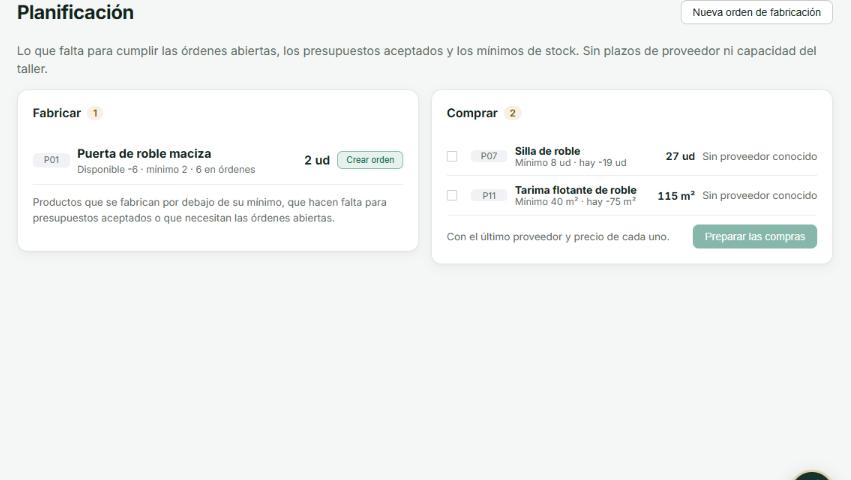Click the Comprar count badge 2
The width and height of the screenshot is (851, 480).
512,113
